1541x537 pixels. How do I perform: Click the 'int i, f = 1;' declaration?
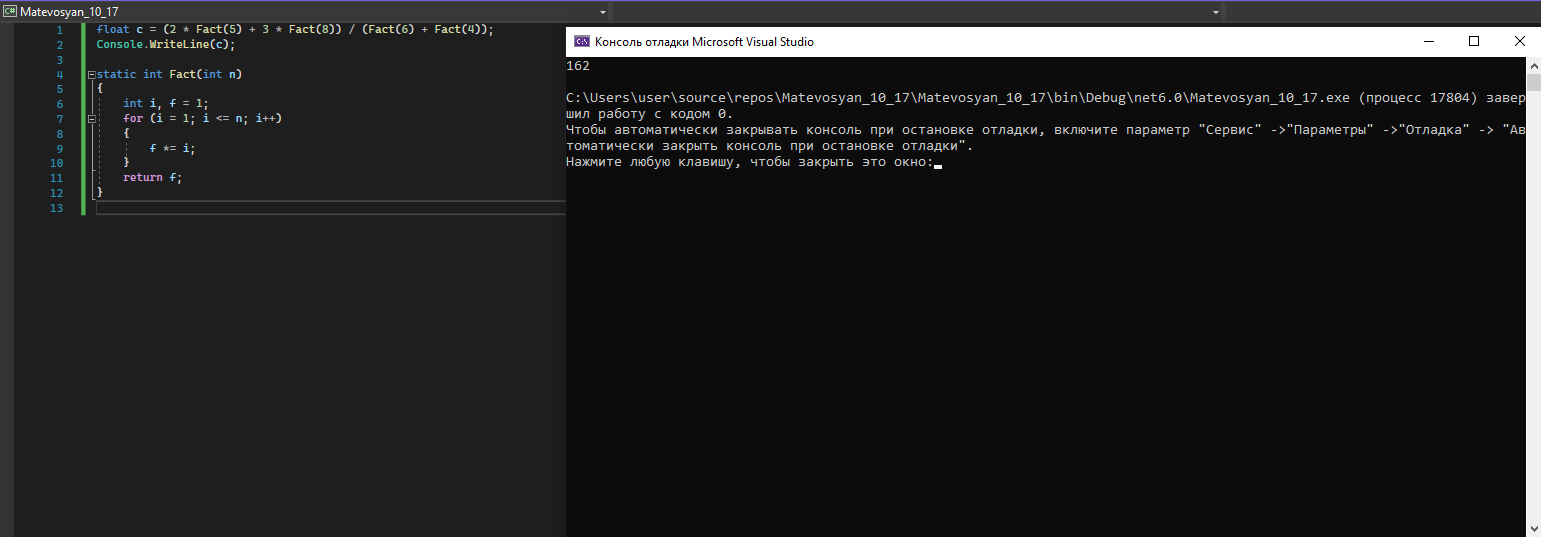[166, 104]
